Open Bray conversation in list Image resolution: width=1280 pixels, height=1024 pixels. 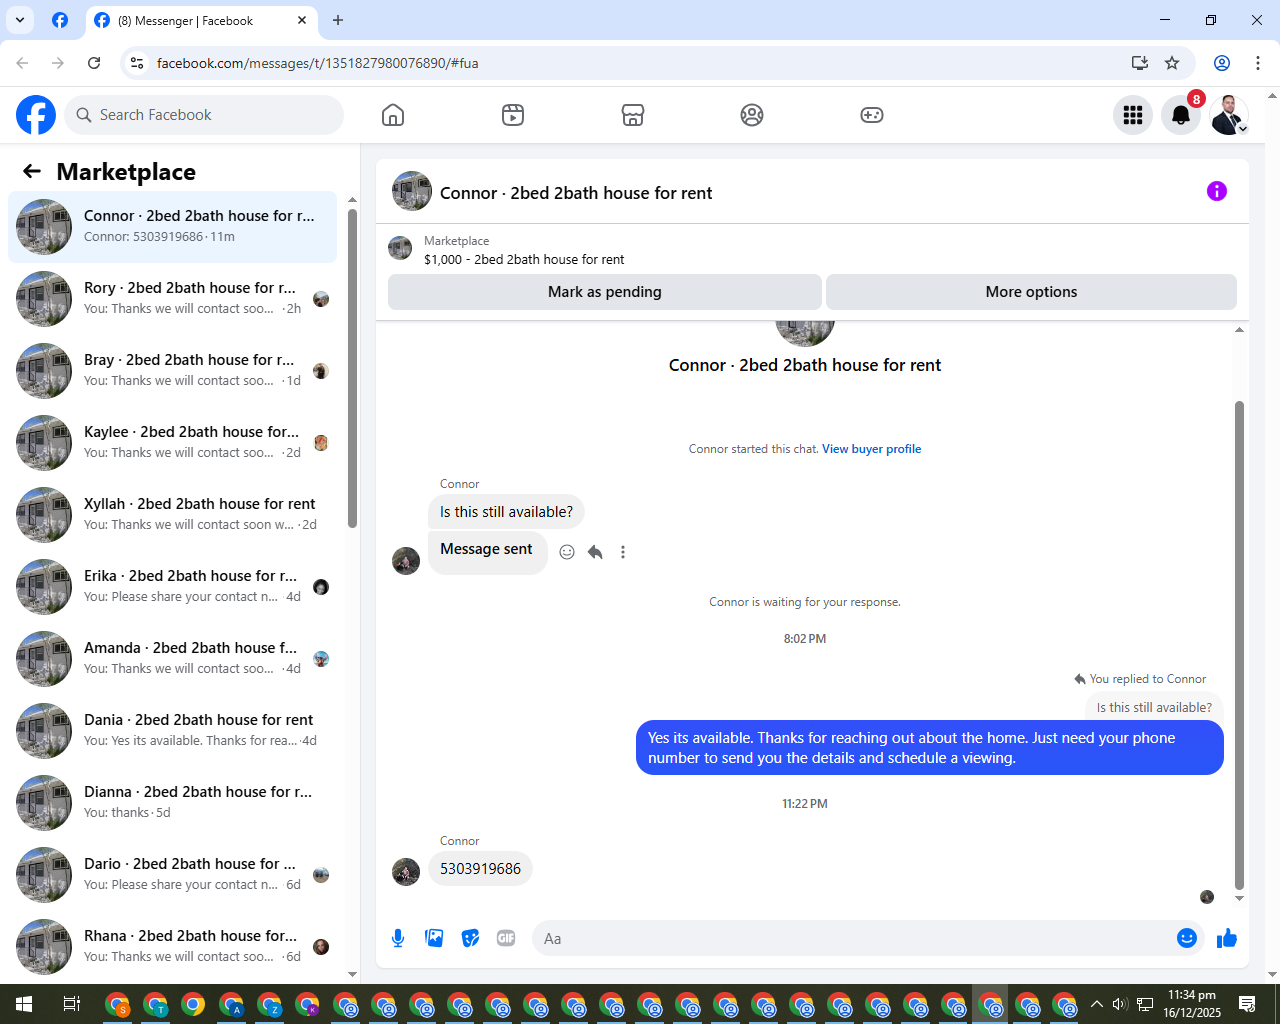(172, 371)
